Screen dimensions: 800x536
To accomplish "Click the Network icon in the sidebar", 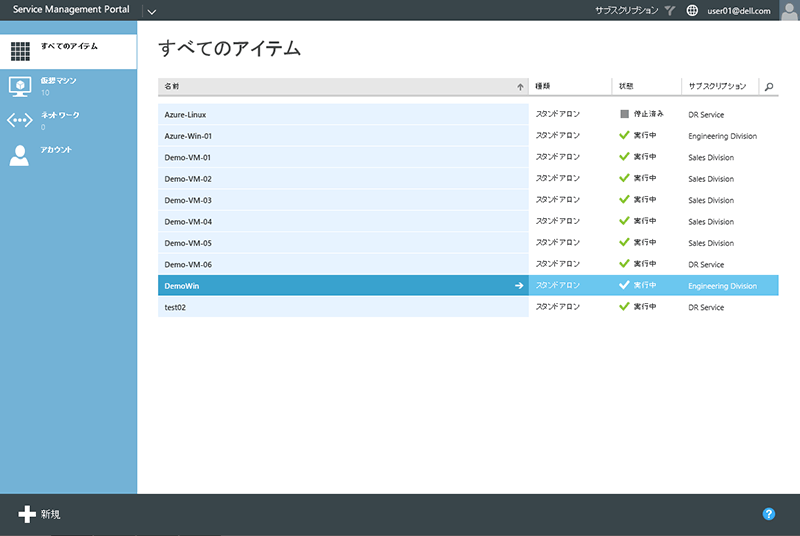I will (20, 121).
